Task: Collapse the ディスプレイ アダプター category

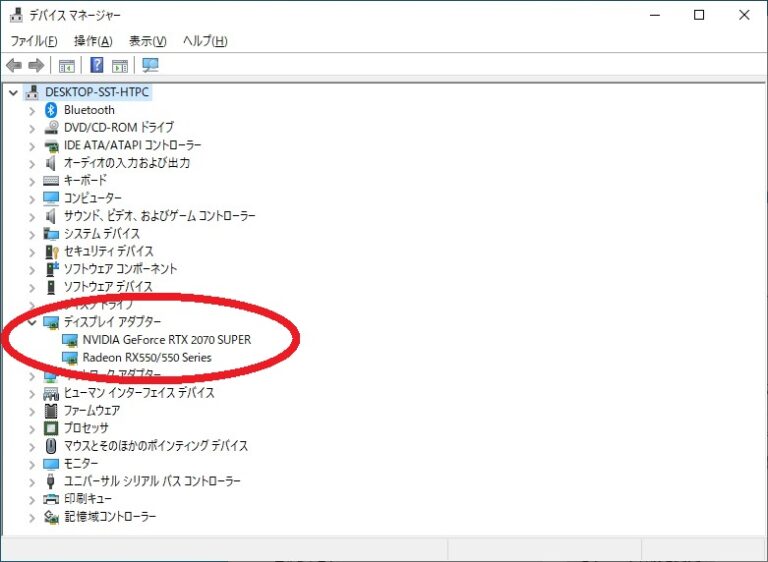Action: [32, 322]
